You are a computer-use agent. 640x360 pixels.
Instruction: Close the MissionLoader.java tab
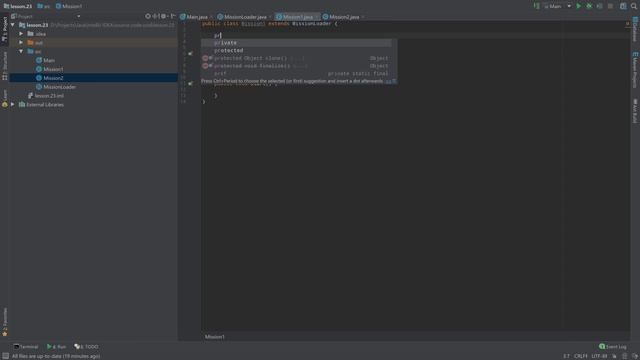click(270, 17)
